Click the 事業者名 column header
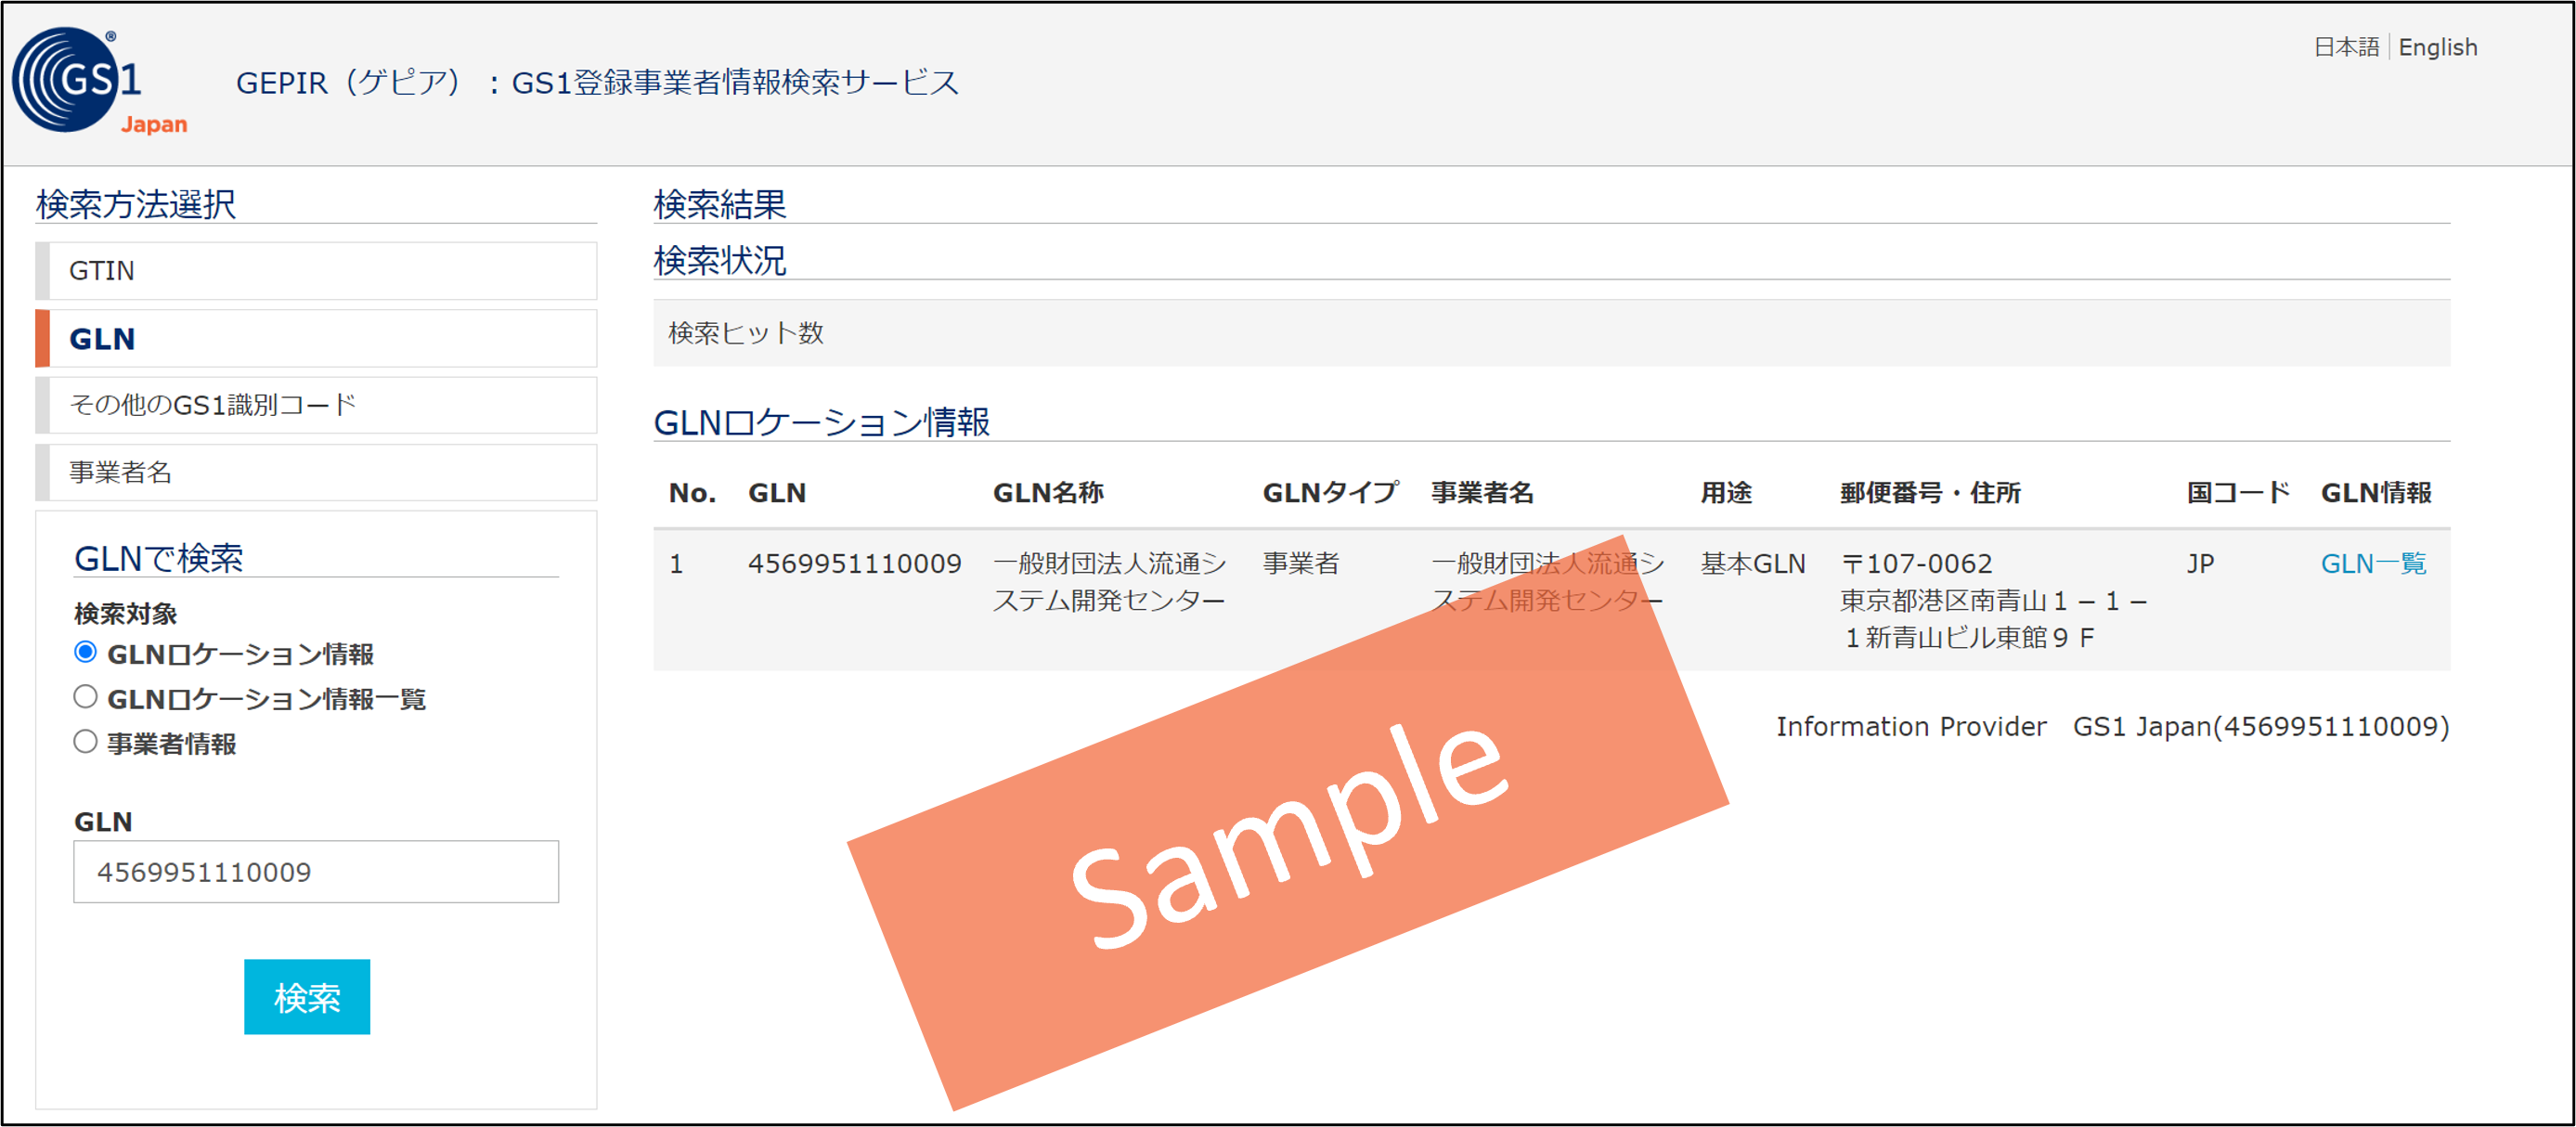The width and height of the screenshot is (2576, 1127). point(1483,492)
